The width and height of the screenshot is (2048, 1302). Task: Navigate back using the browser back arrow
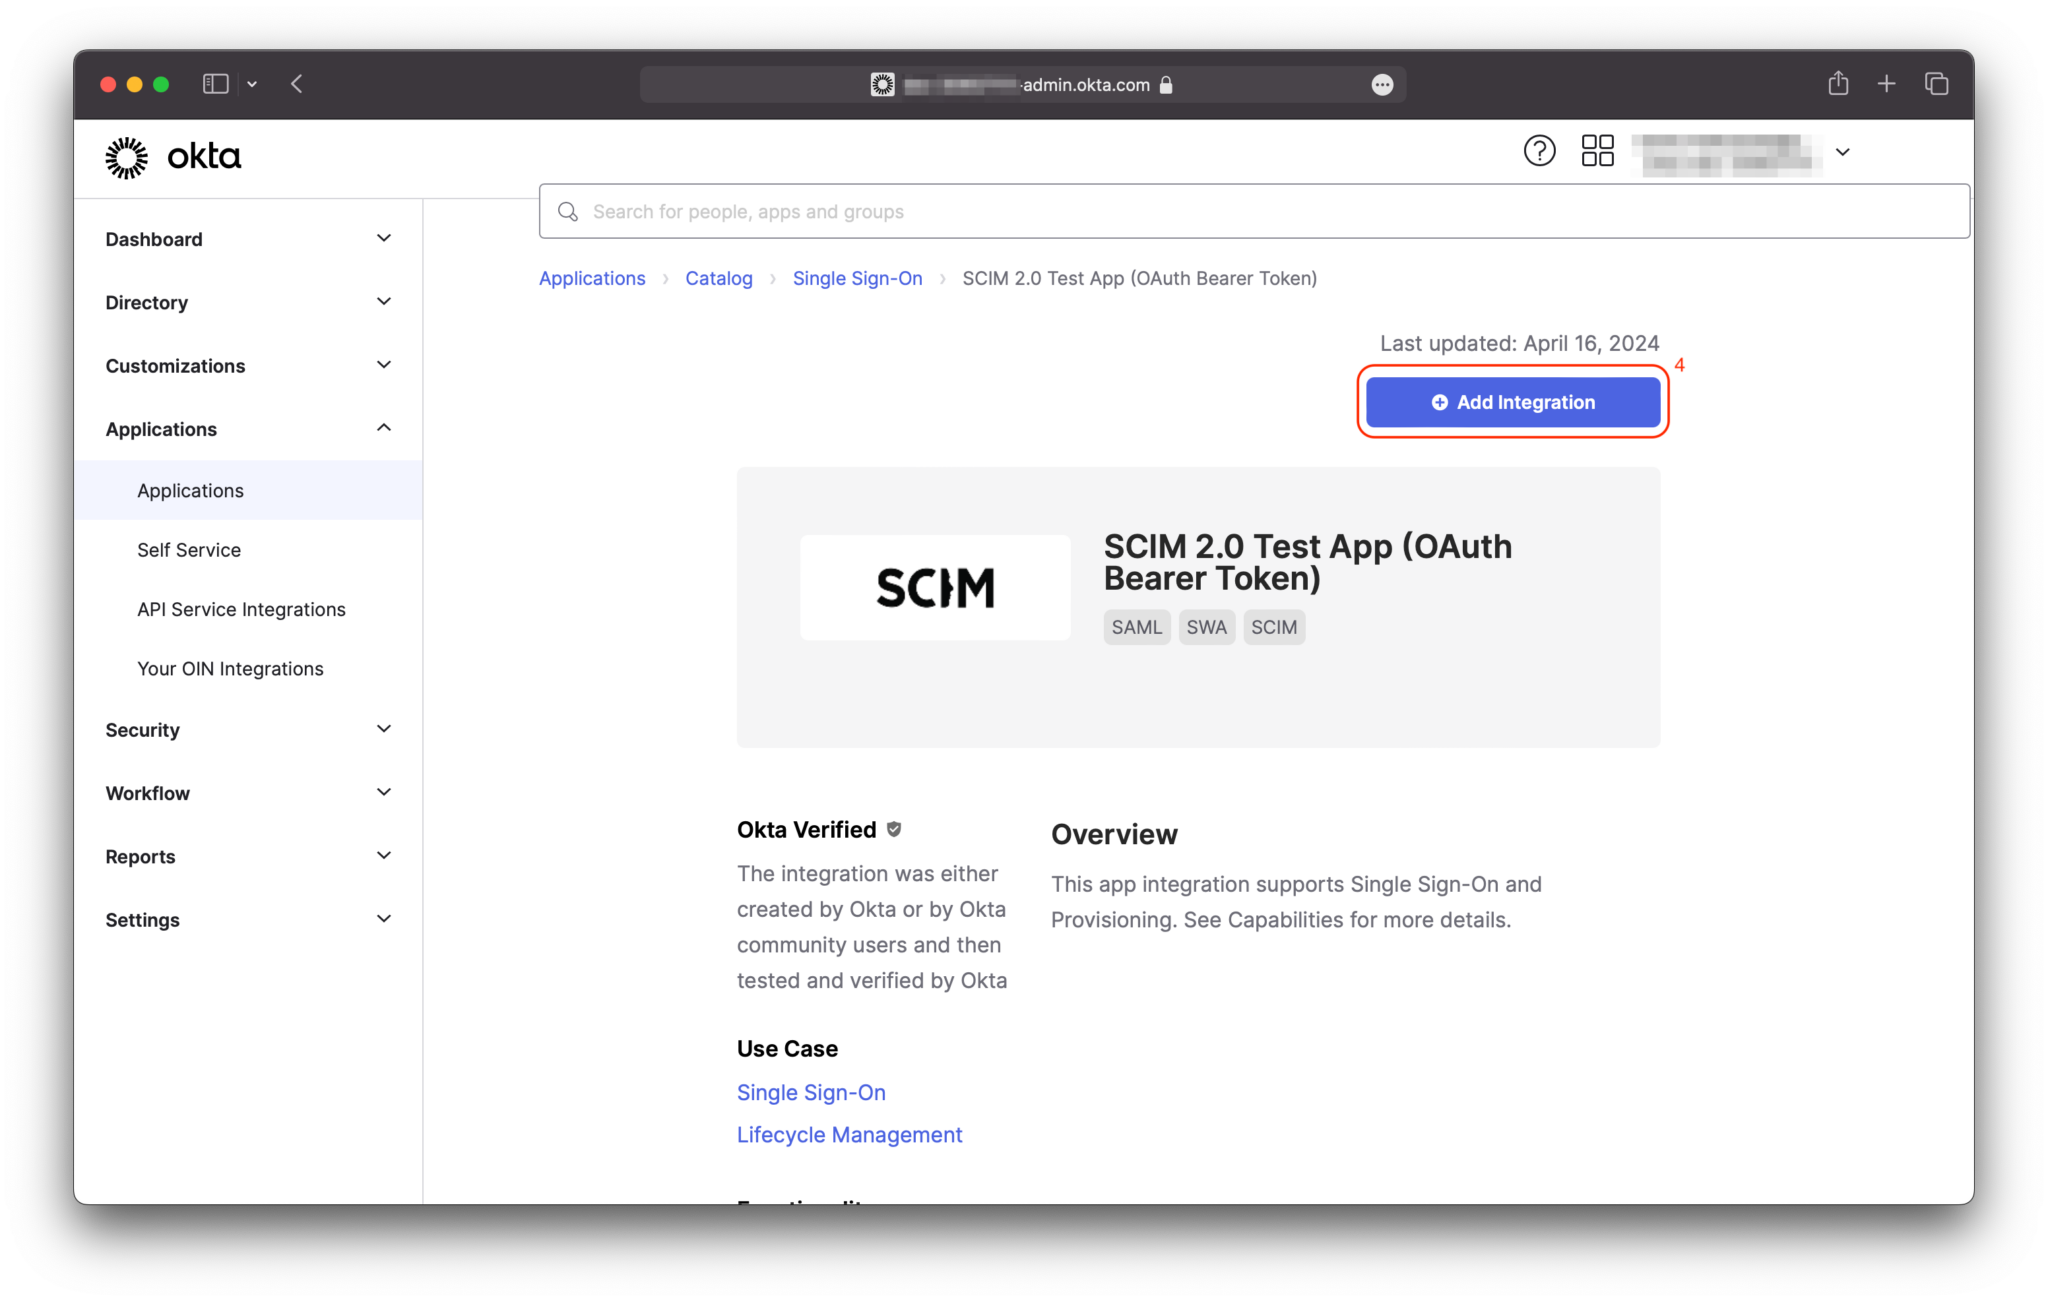pyautogui.click(x=297, y=84)
